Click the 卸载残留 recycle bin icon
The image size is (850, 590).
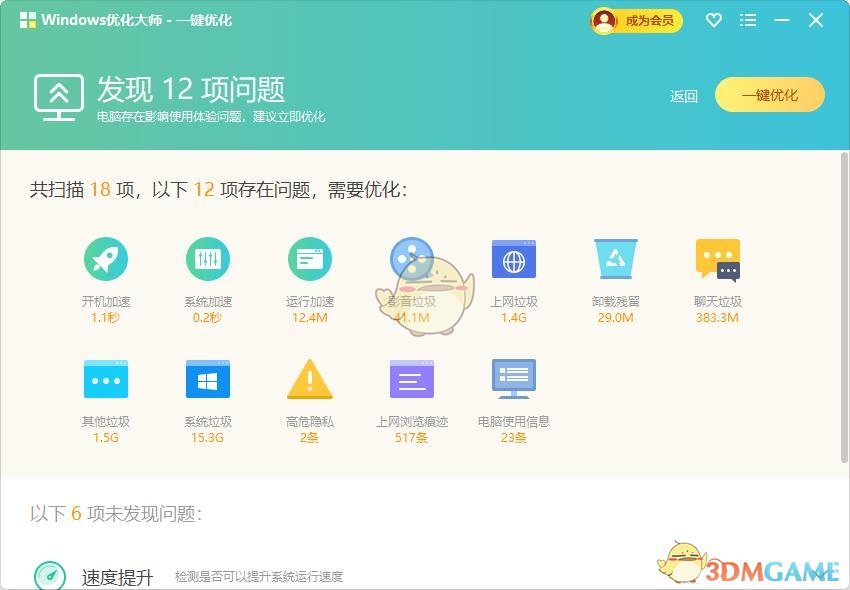(x=615, y=258)
